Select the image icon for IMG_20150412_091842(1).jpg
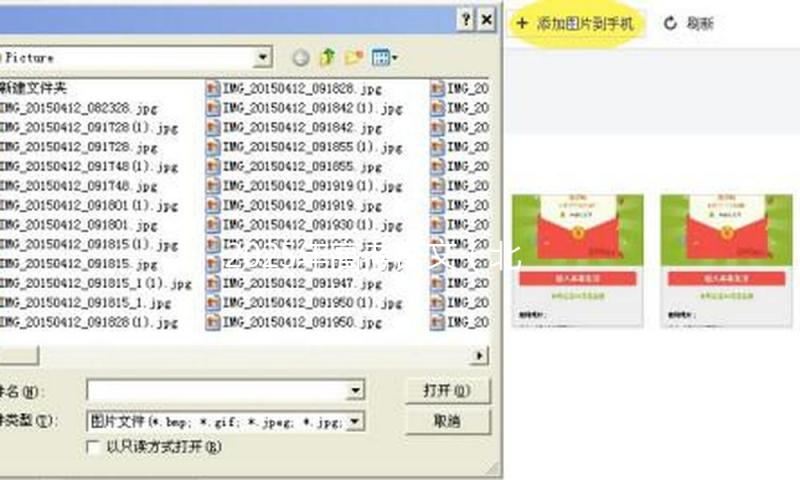This screenshot has width=800, height=480. [x=213, y=108]
